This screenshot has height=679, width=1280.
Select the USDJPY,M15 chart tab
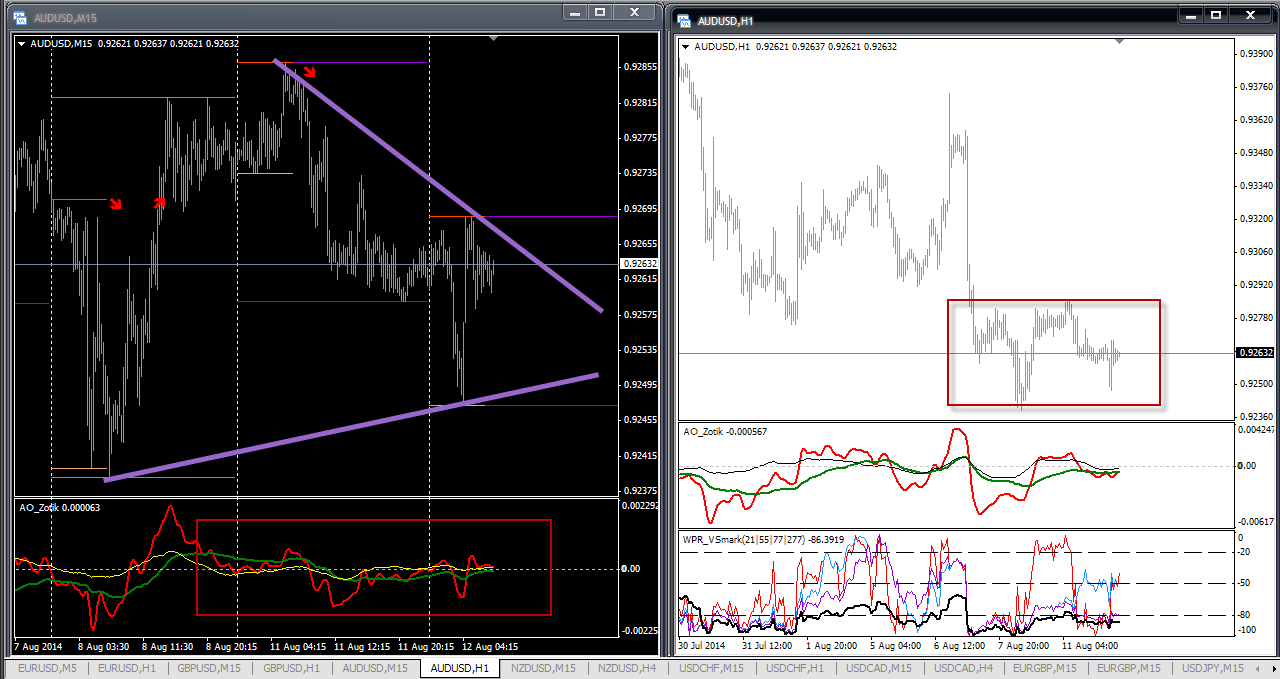(x=1214, y=668)
